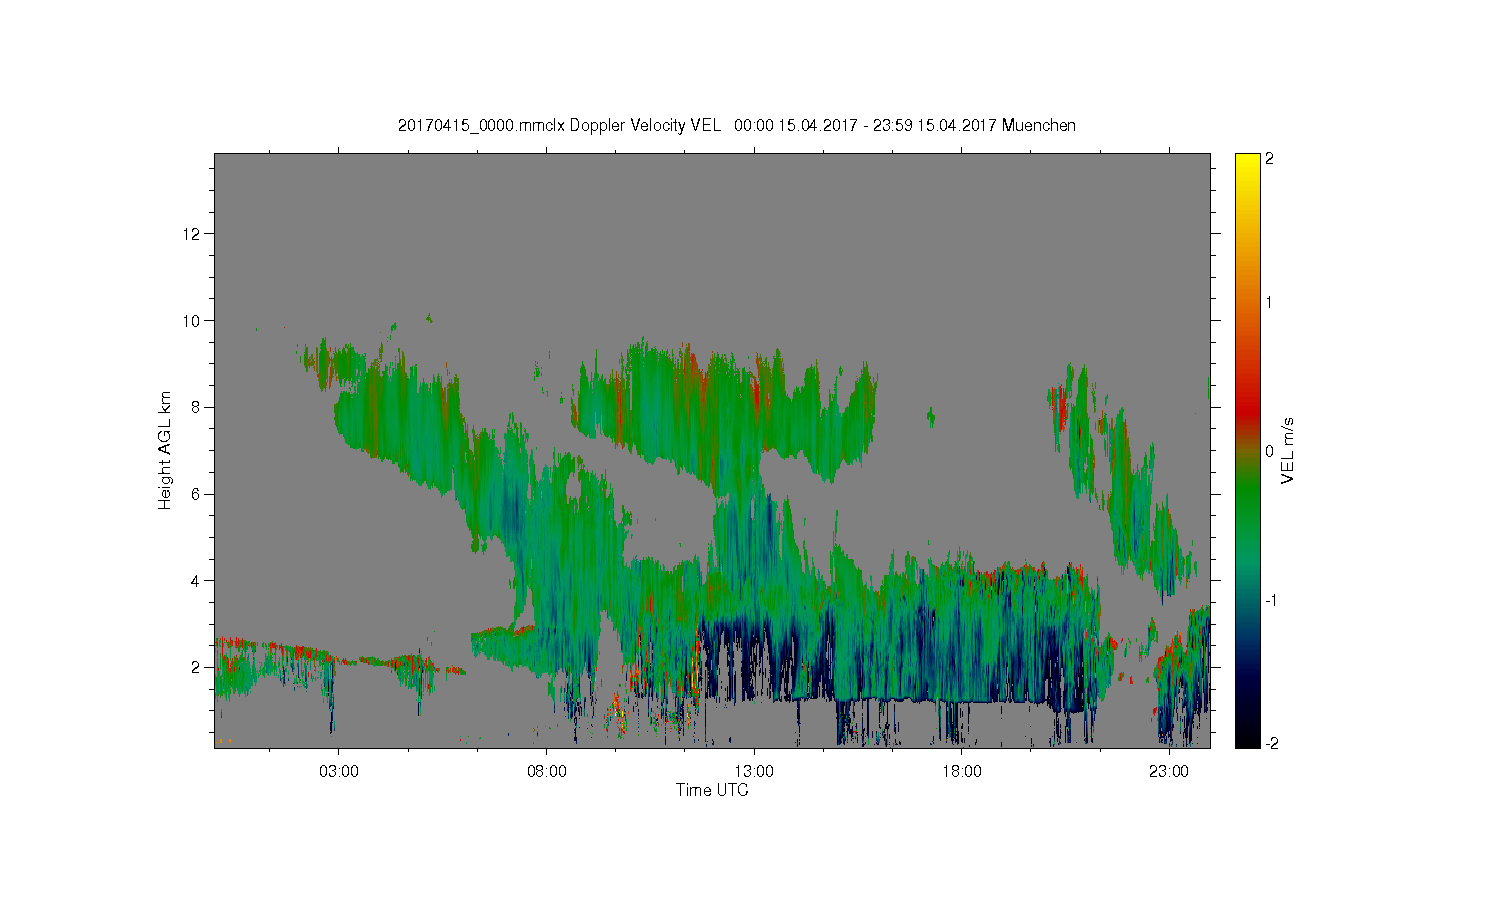Click the colorbar label 0

(1270, 451)
